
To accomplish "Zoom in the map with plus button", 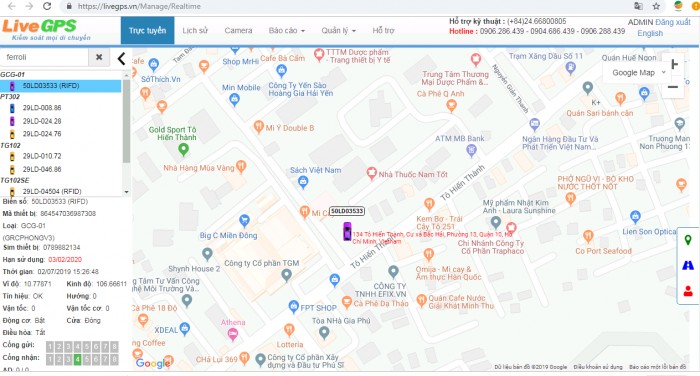I will pyautogui.click(x=674, y=65).
